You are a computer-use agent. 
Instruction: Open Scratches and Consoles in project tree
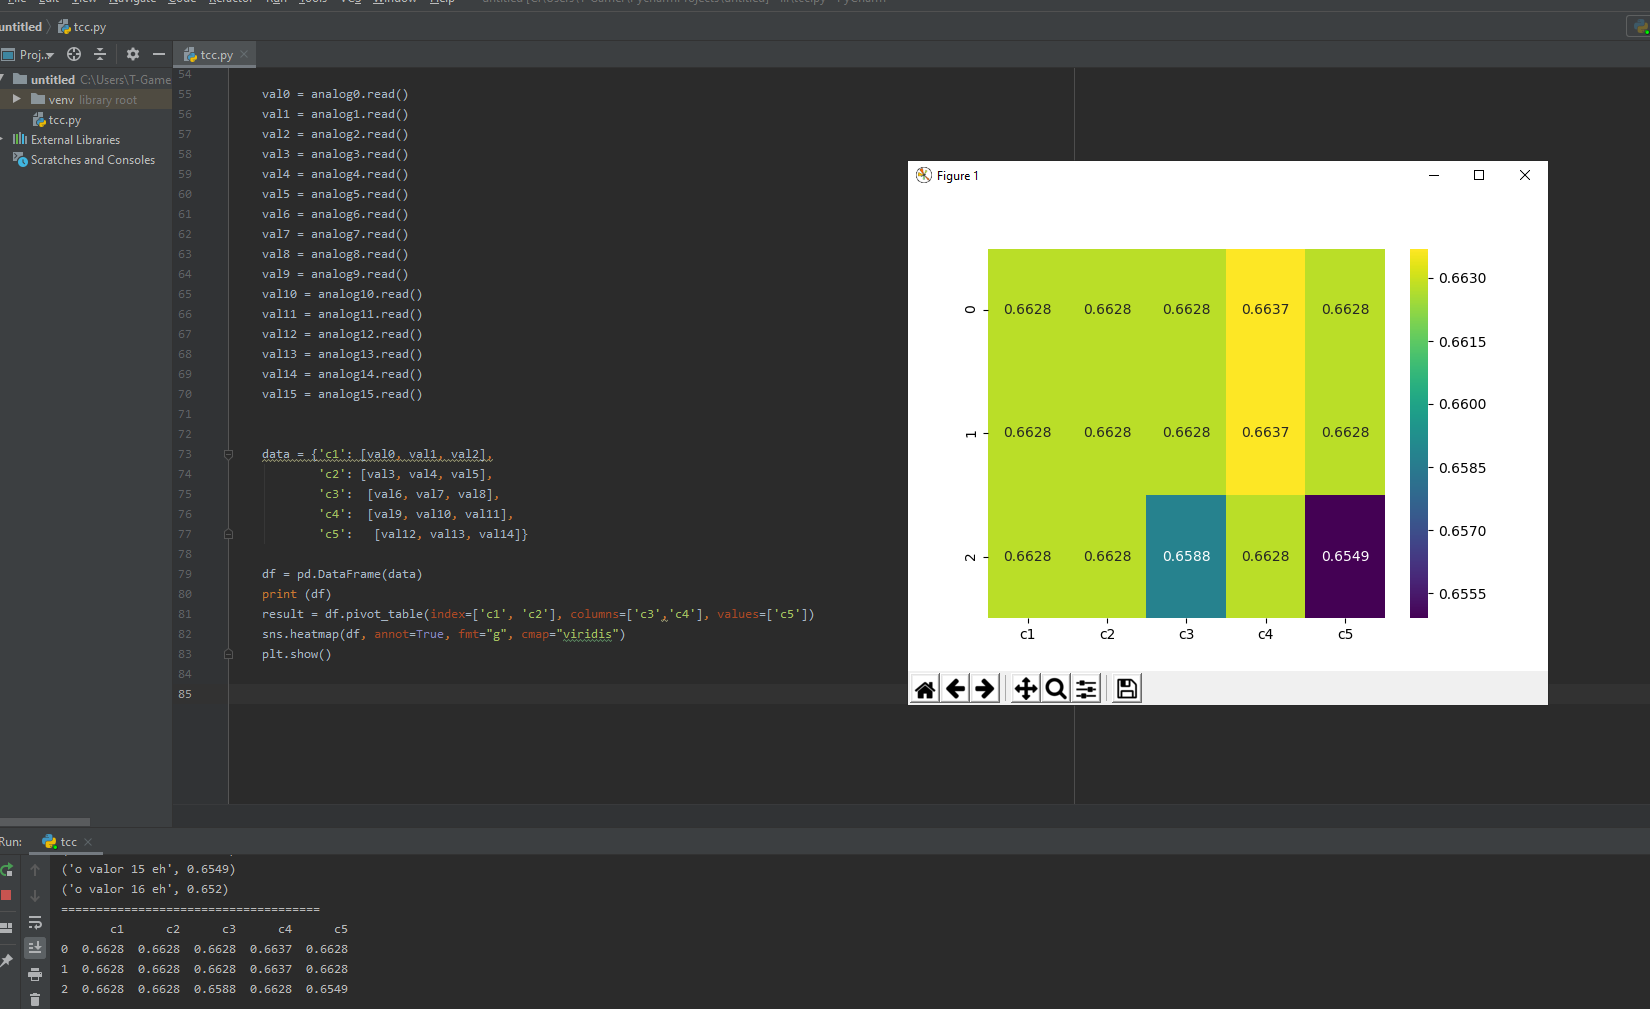pyautogui.click(x=91, y=159)
